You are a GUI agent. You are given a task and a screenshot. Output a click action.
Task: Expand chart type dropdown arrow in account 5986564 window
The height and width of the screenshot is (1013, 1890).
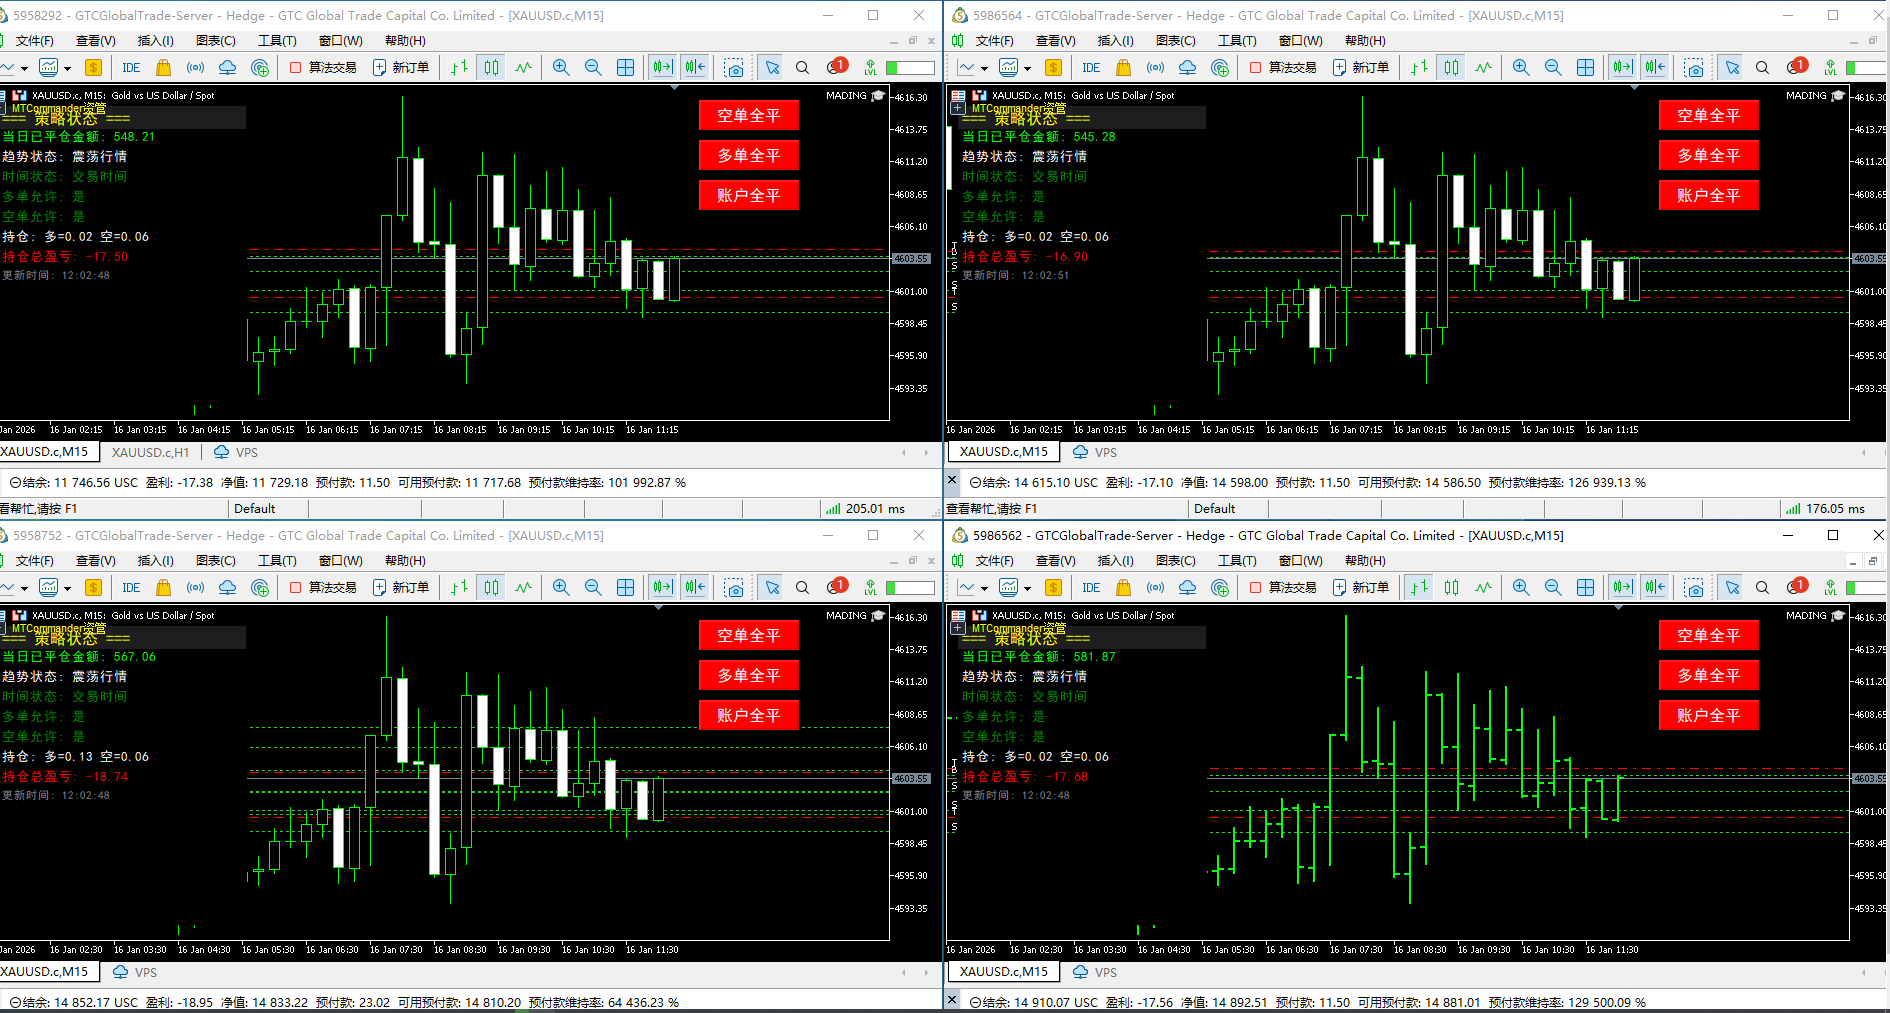point(984,69)
